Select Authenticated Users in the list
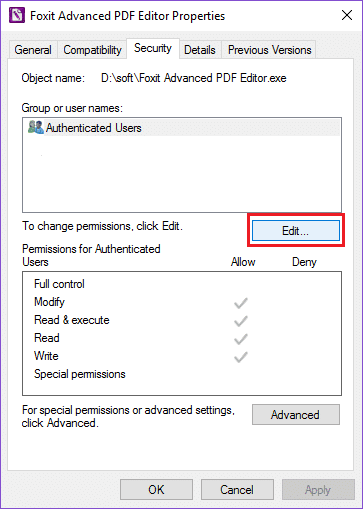The width and height of the screenshot is (363, 509). [x=182, y=128]
